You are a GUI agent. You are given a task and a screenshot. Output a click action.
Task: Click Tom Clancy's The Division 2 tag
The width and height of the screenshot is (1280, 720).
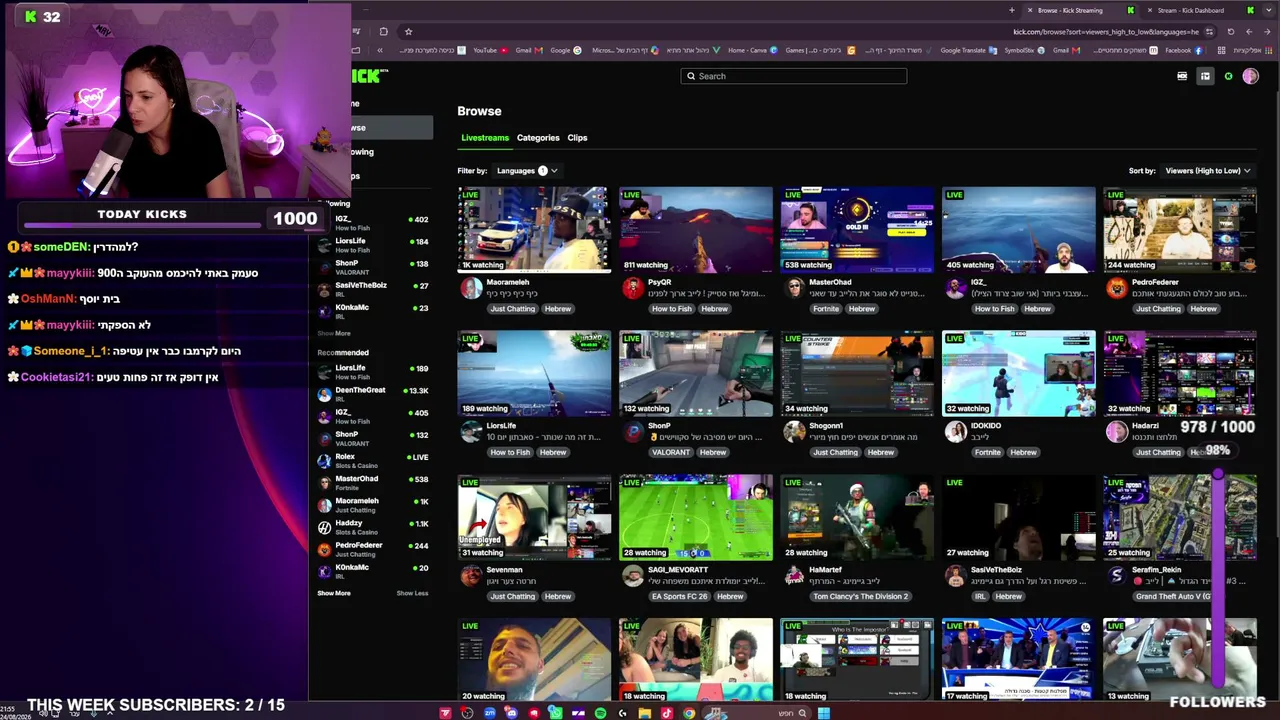861,597
